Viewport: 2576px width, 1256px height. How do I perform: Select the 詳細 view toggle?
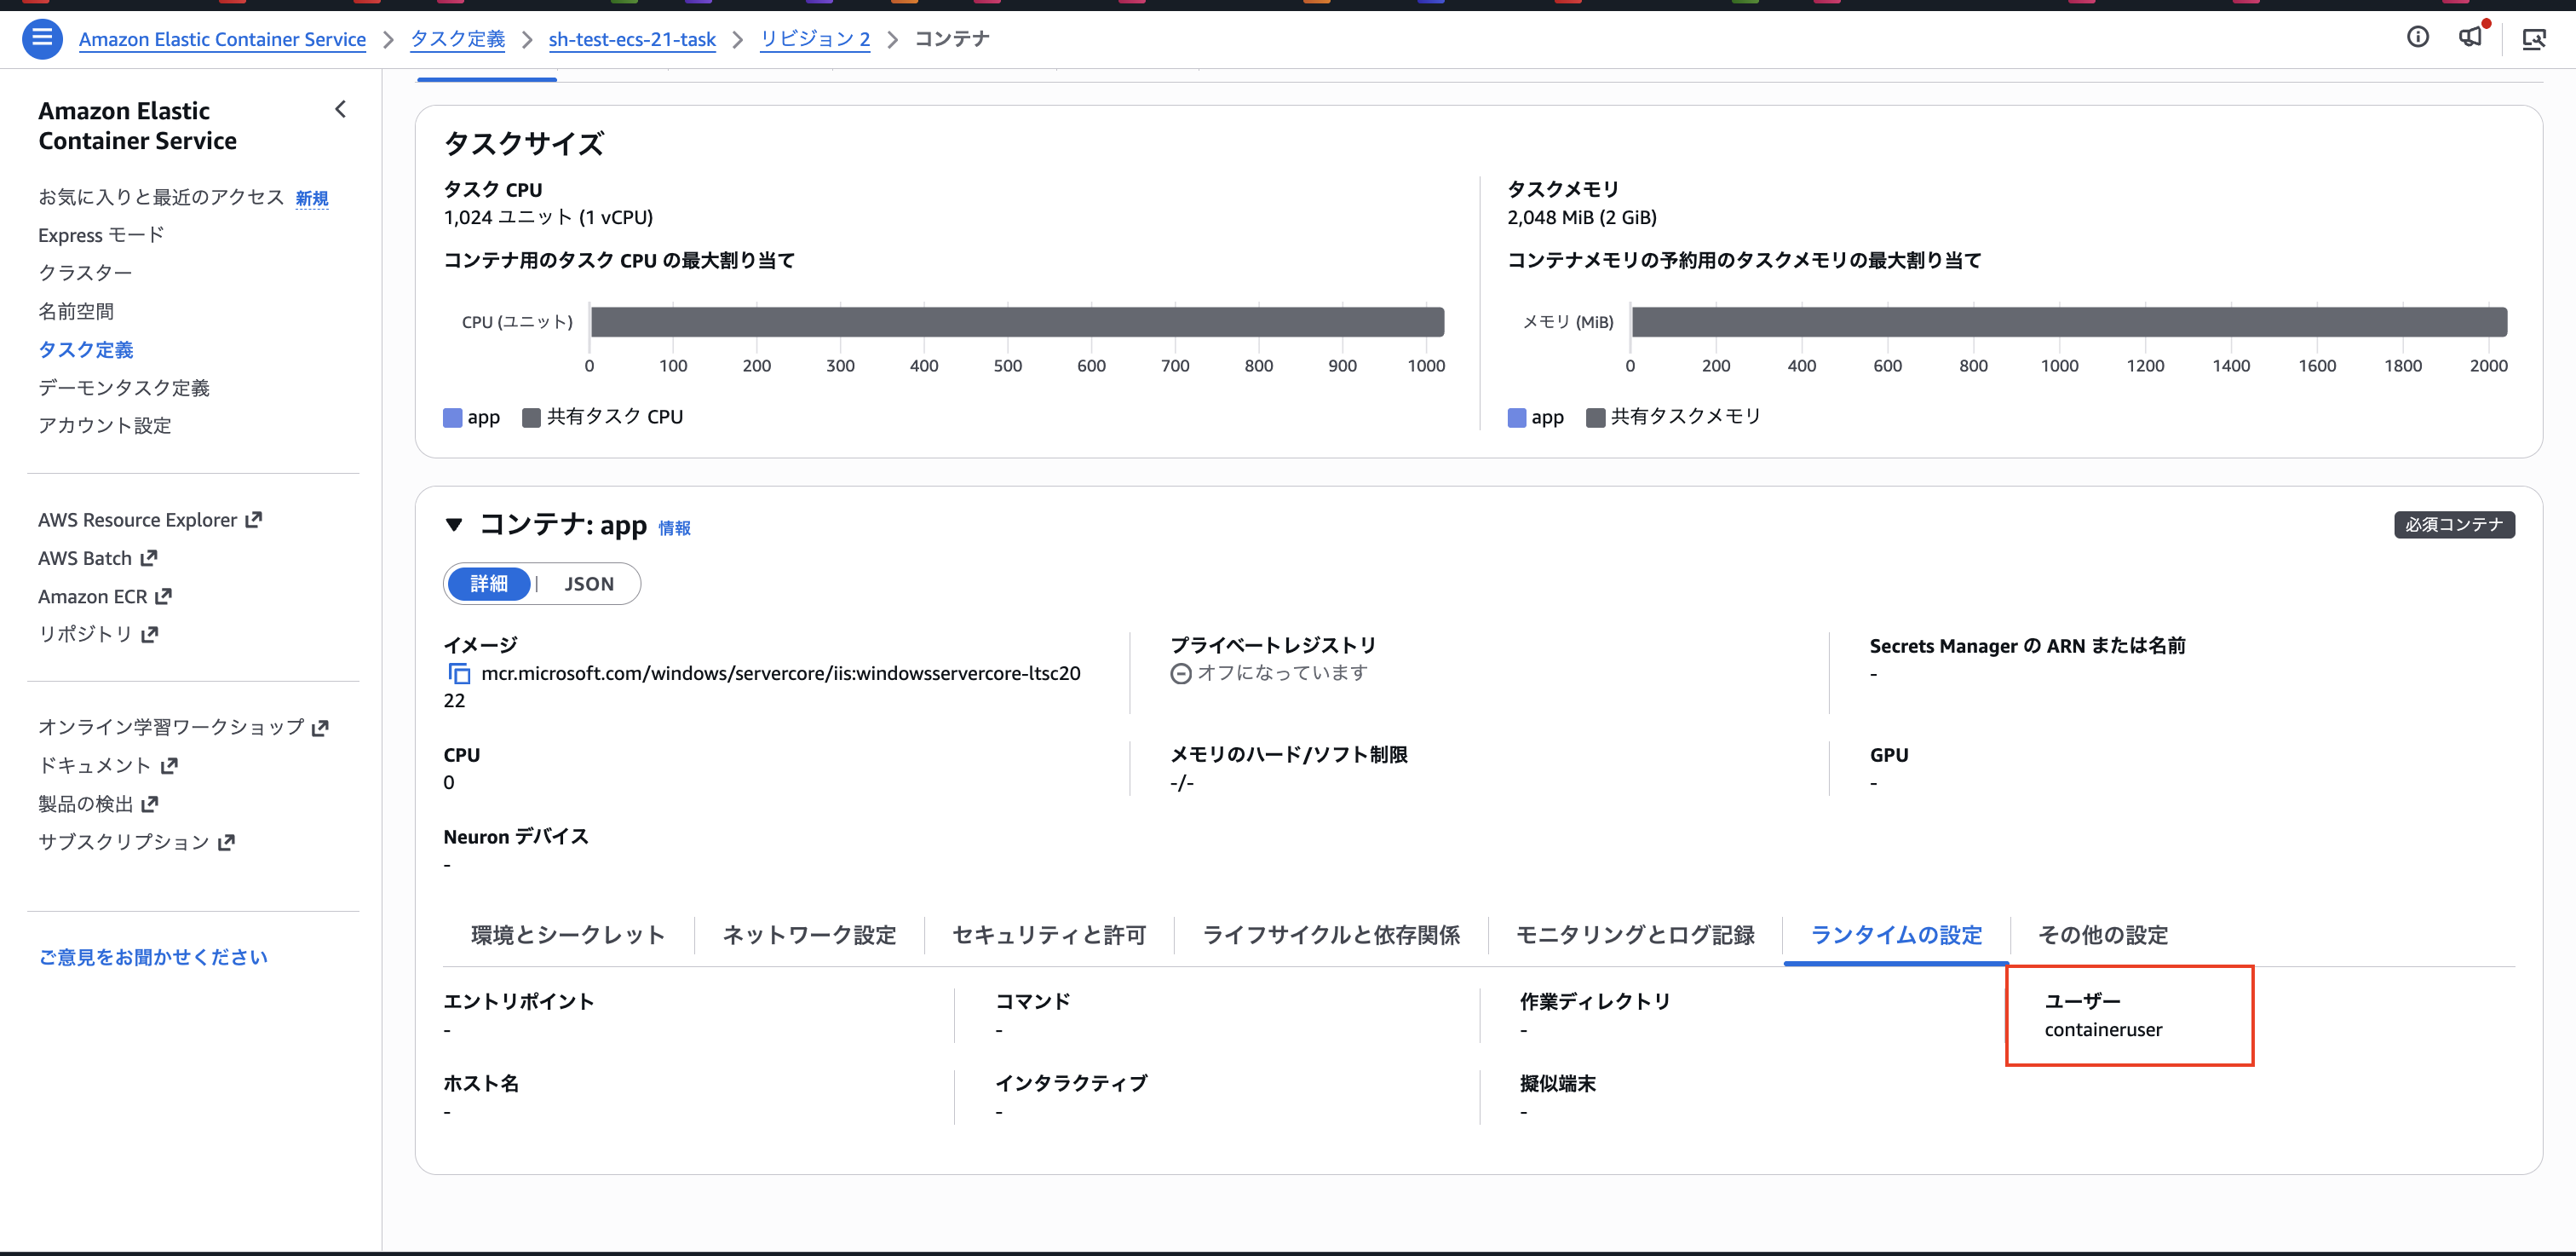[x=489, y=584]
